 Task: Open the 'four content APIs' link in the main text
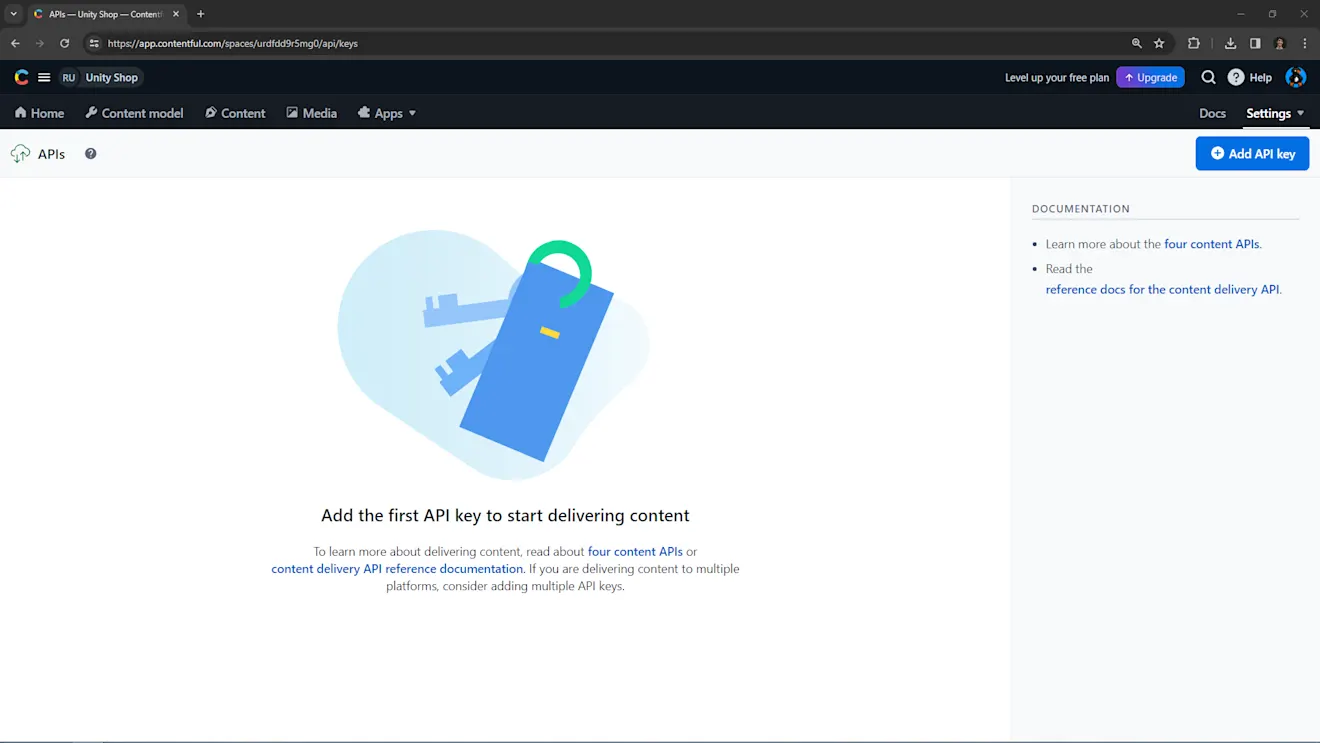(x=635, y=551)
